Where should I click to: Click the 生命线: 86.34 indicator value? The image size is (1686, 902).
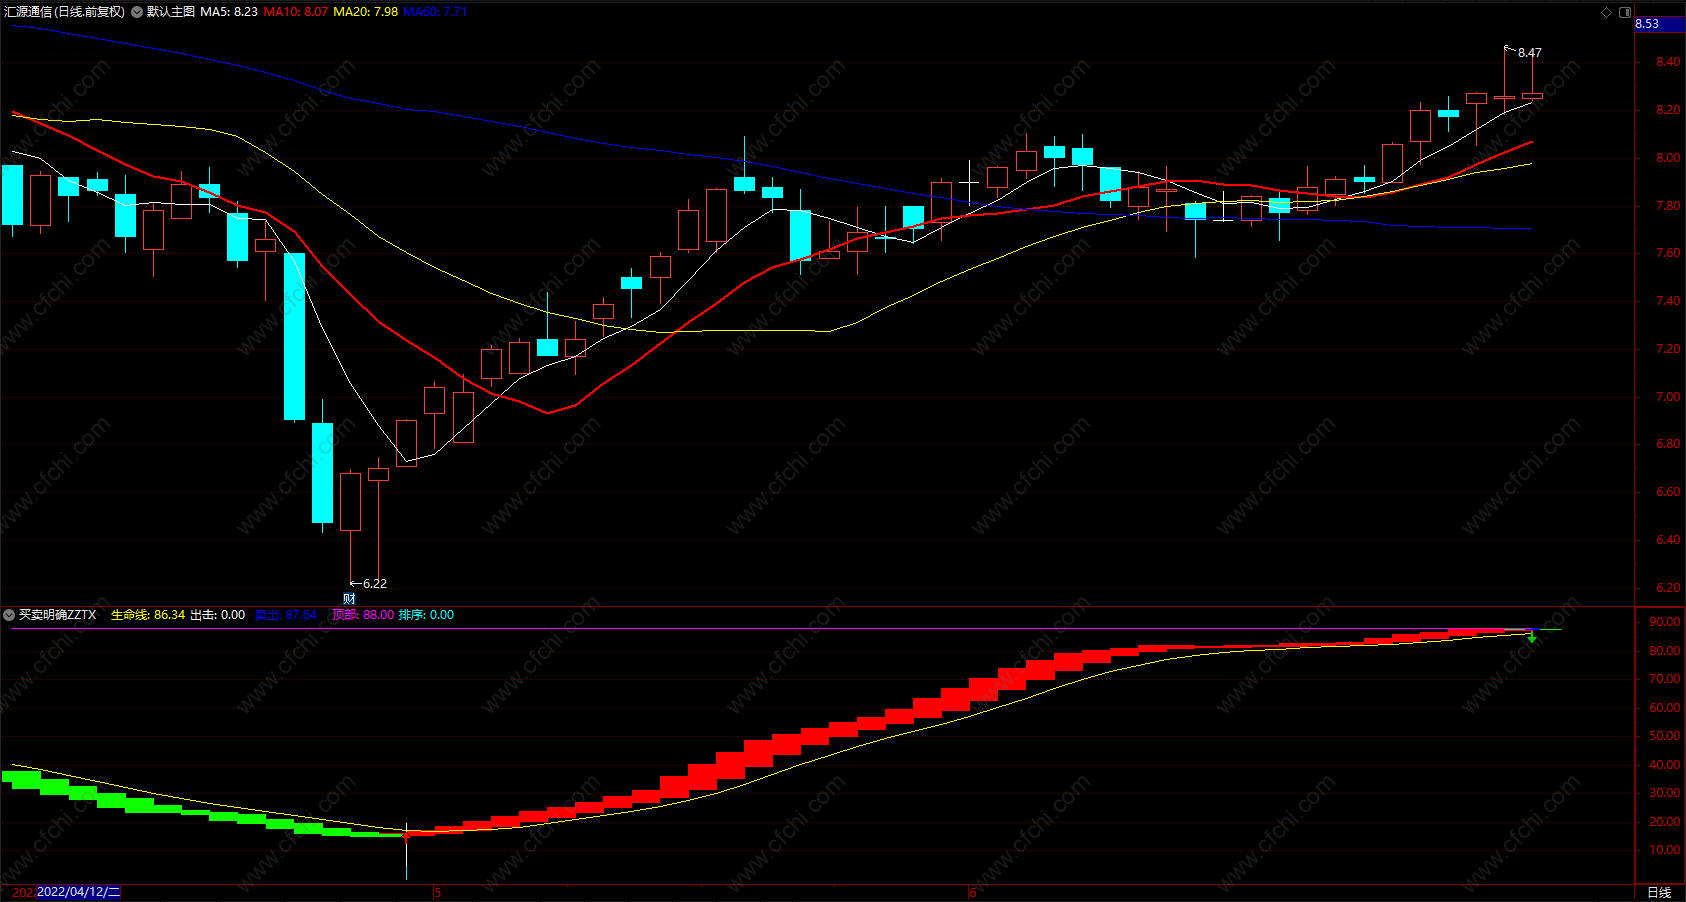148,615
